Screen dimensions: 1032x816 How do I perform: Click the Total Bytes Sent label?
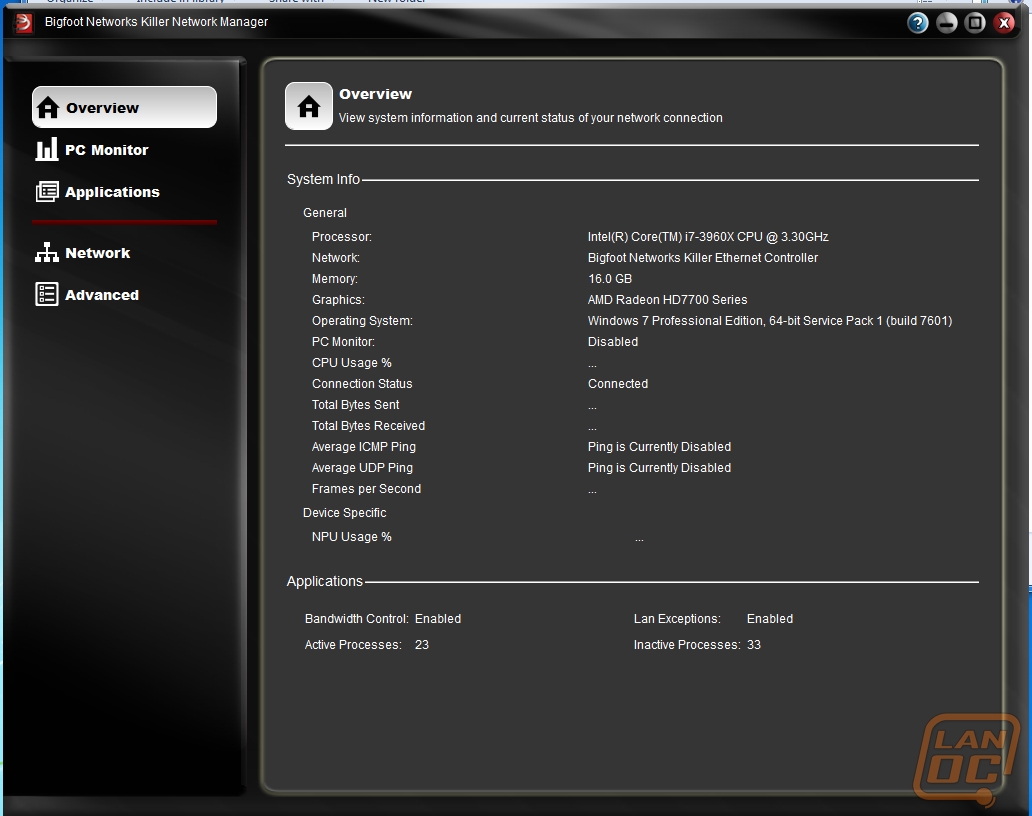[355, 405]
